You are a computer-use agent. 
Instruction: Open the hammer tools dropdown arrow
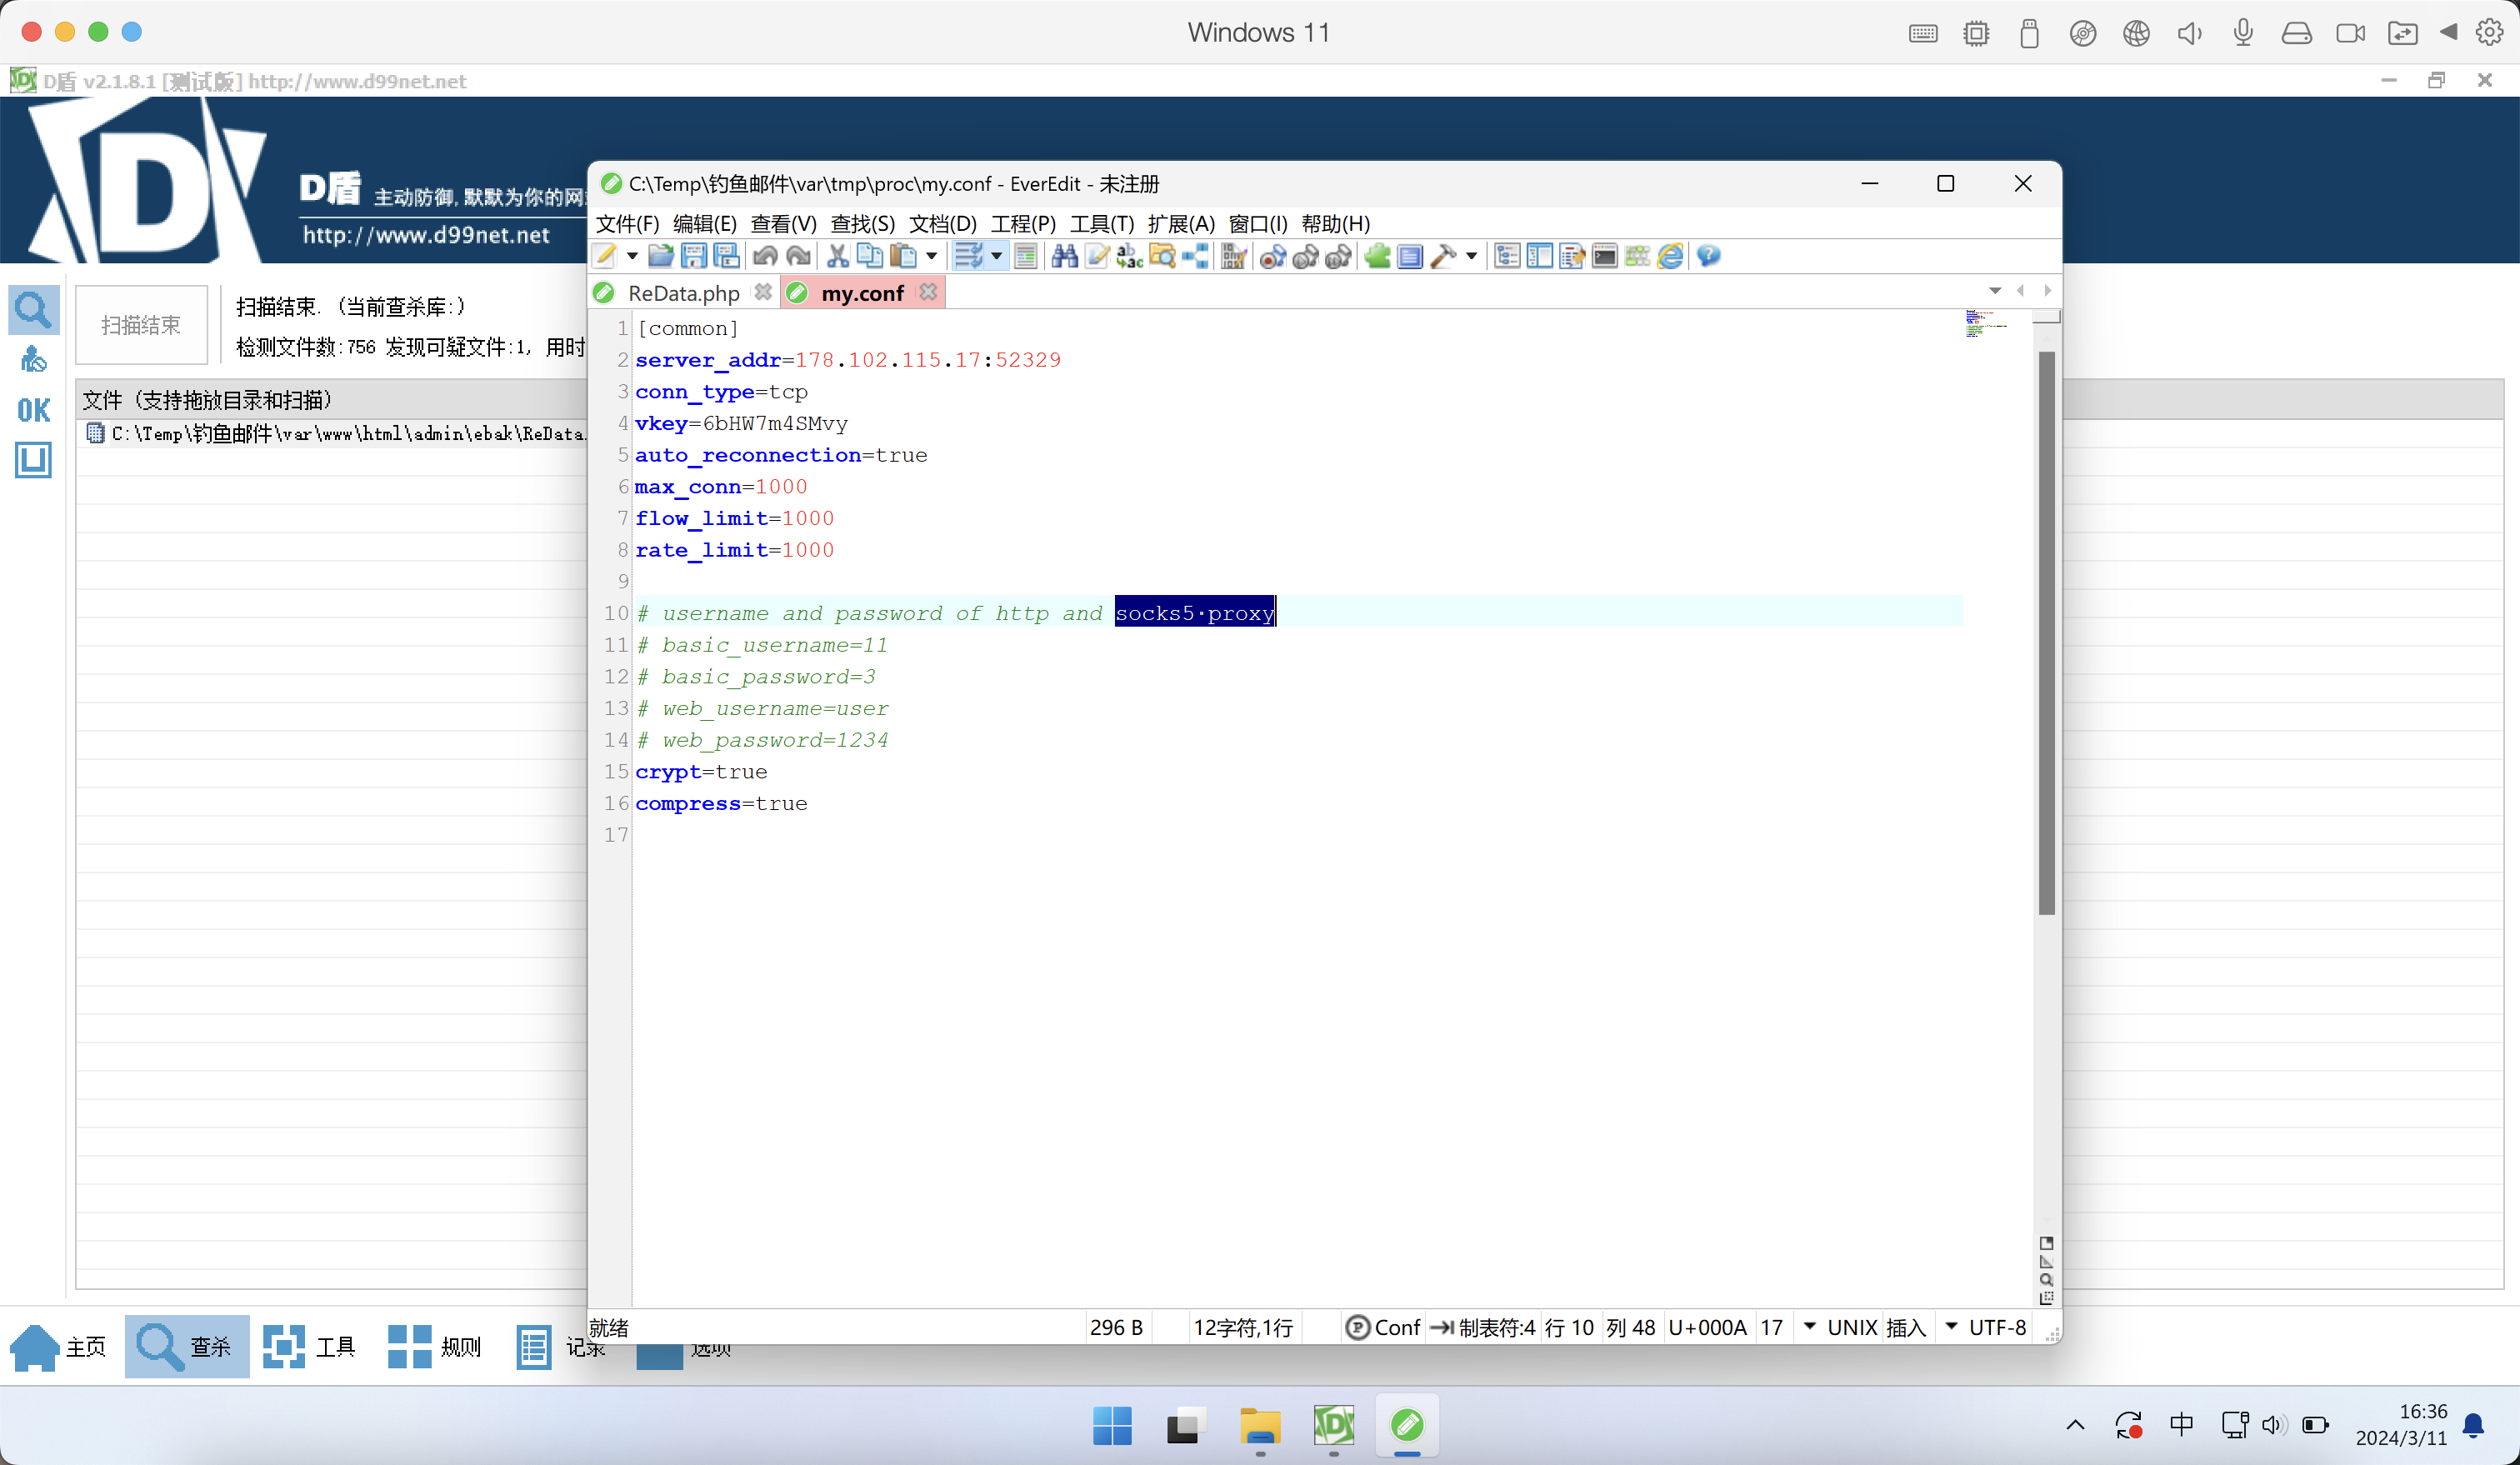(x=1471, y=256)
